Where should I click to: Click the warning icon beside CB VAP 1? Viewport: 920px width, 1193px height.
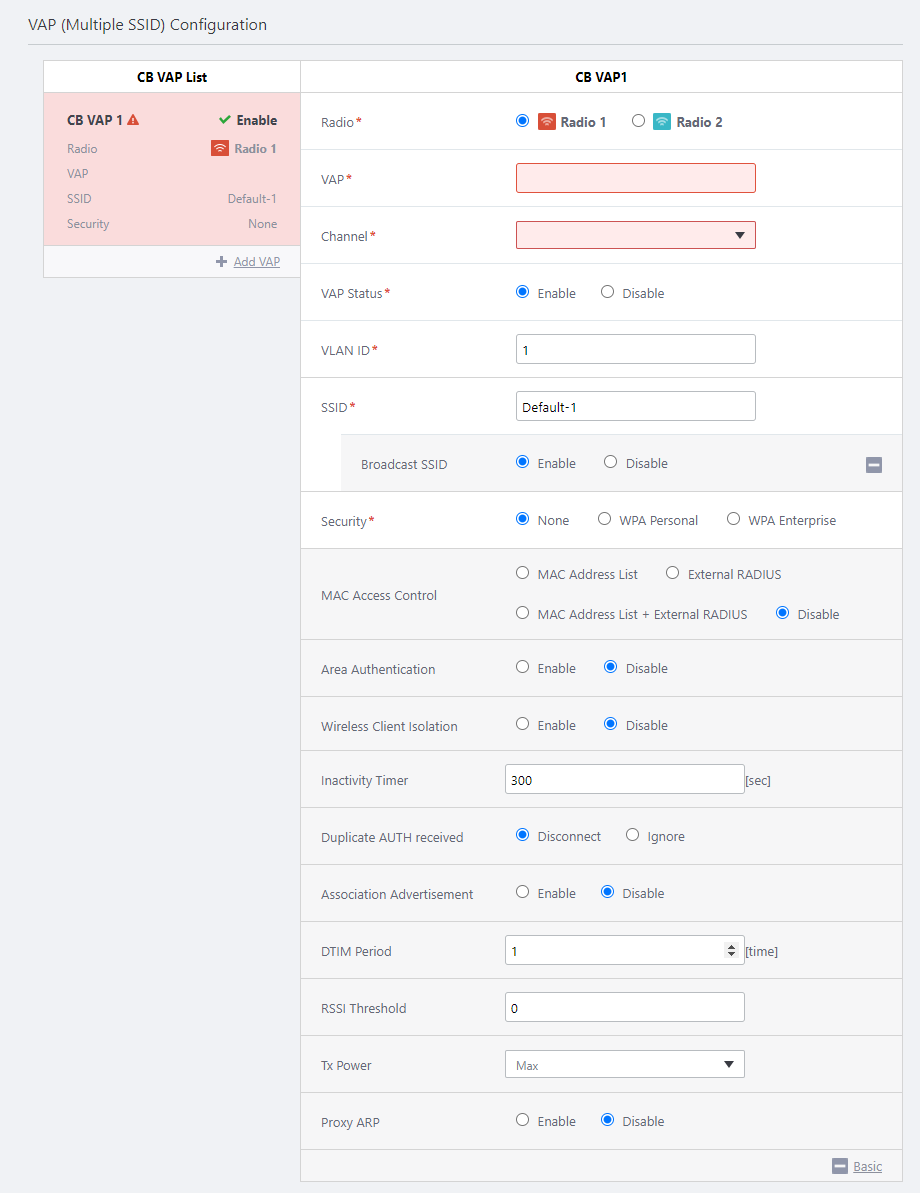[133, 120]
